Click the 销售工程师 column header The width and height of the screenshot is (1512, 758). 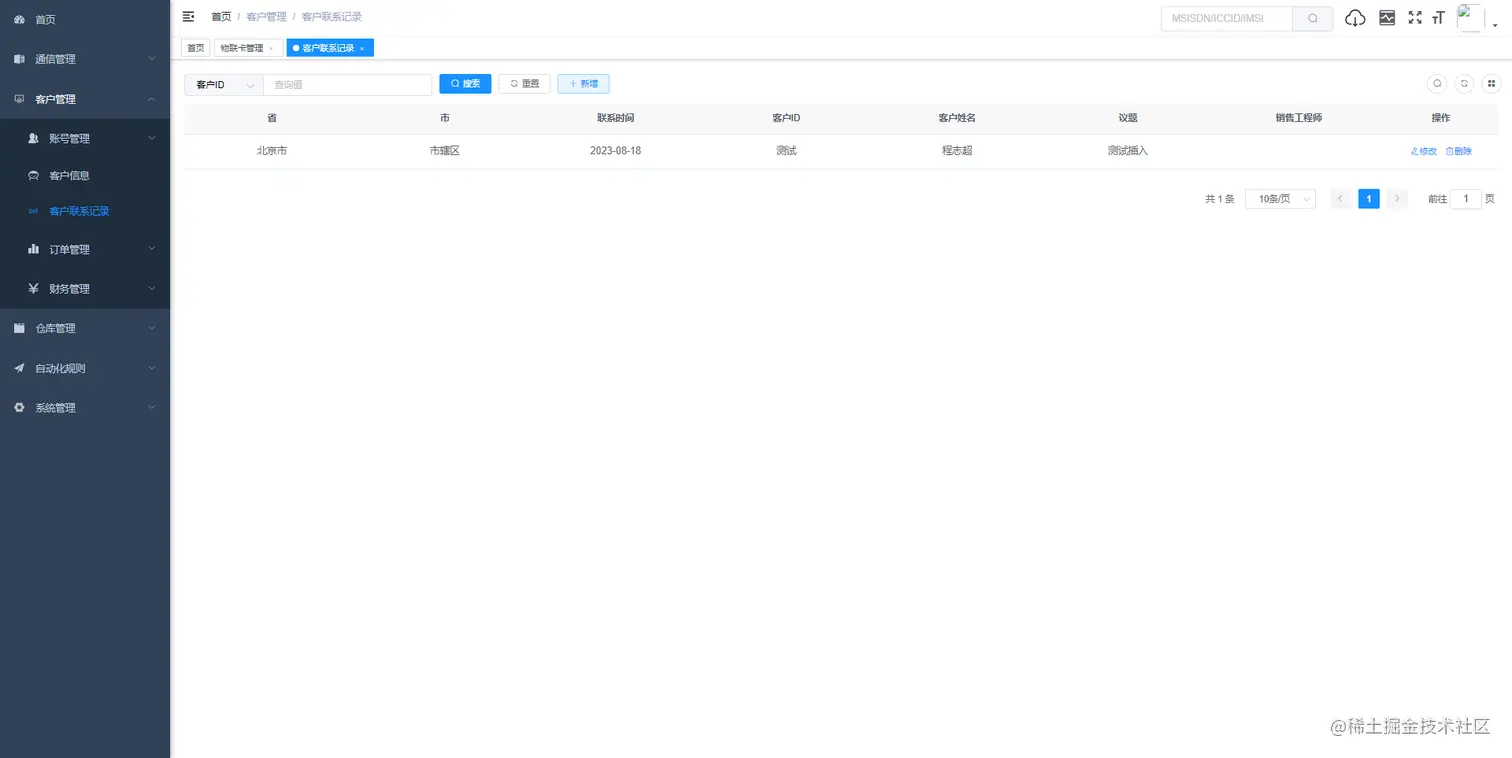pyautogui.click(x=1299, y=118)
